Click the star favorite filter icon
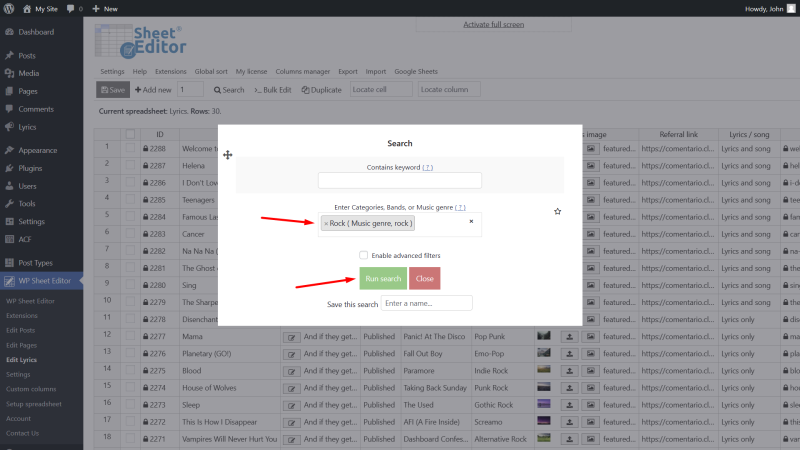This screenshot has width=800, height=450. tap(558, 211)
